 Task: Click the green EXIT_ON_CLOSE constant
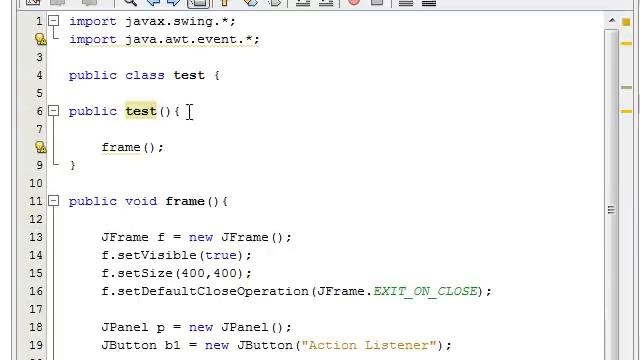point(425,291)
